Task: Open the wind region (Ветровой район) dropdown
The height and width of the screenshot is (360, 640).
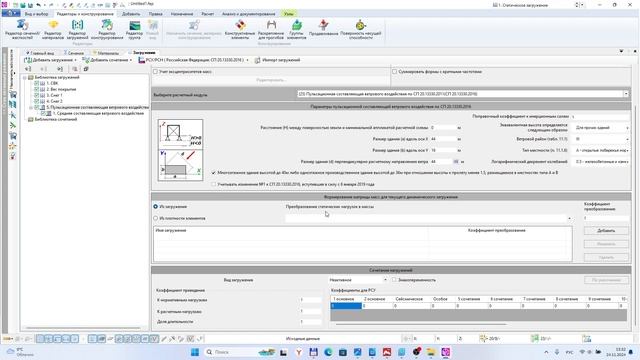Action: [602, 139]
